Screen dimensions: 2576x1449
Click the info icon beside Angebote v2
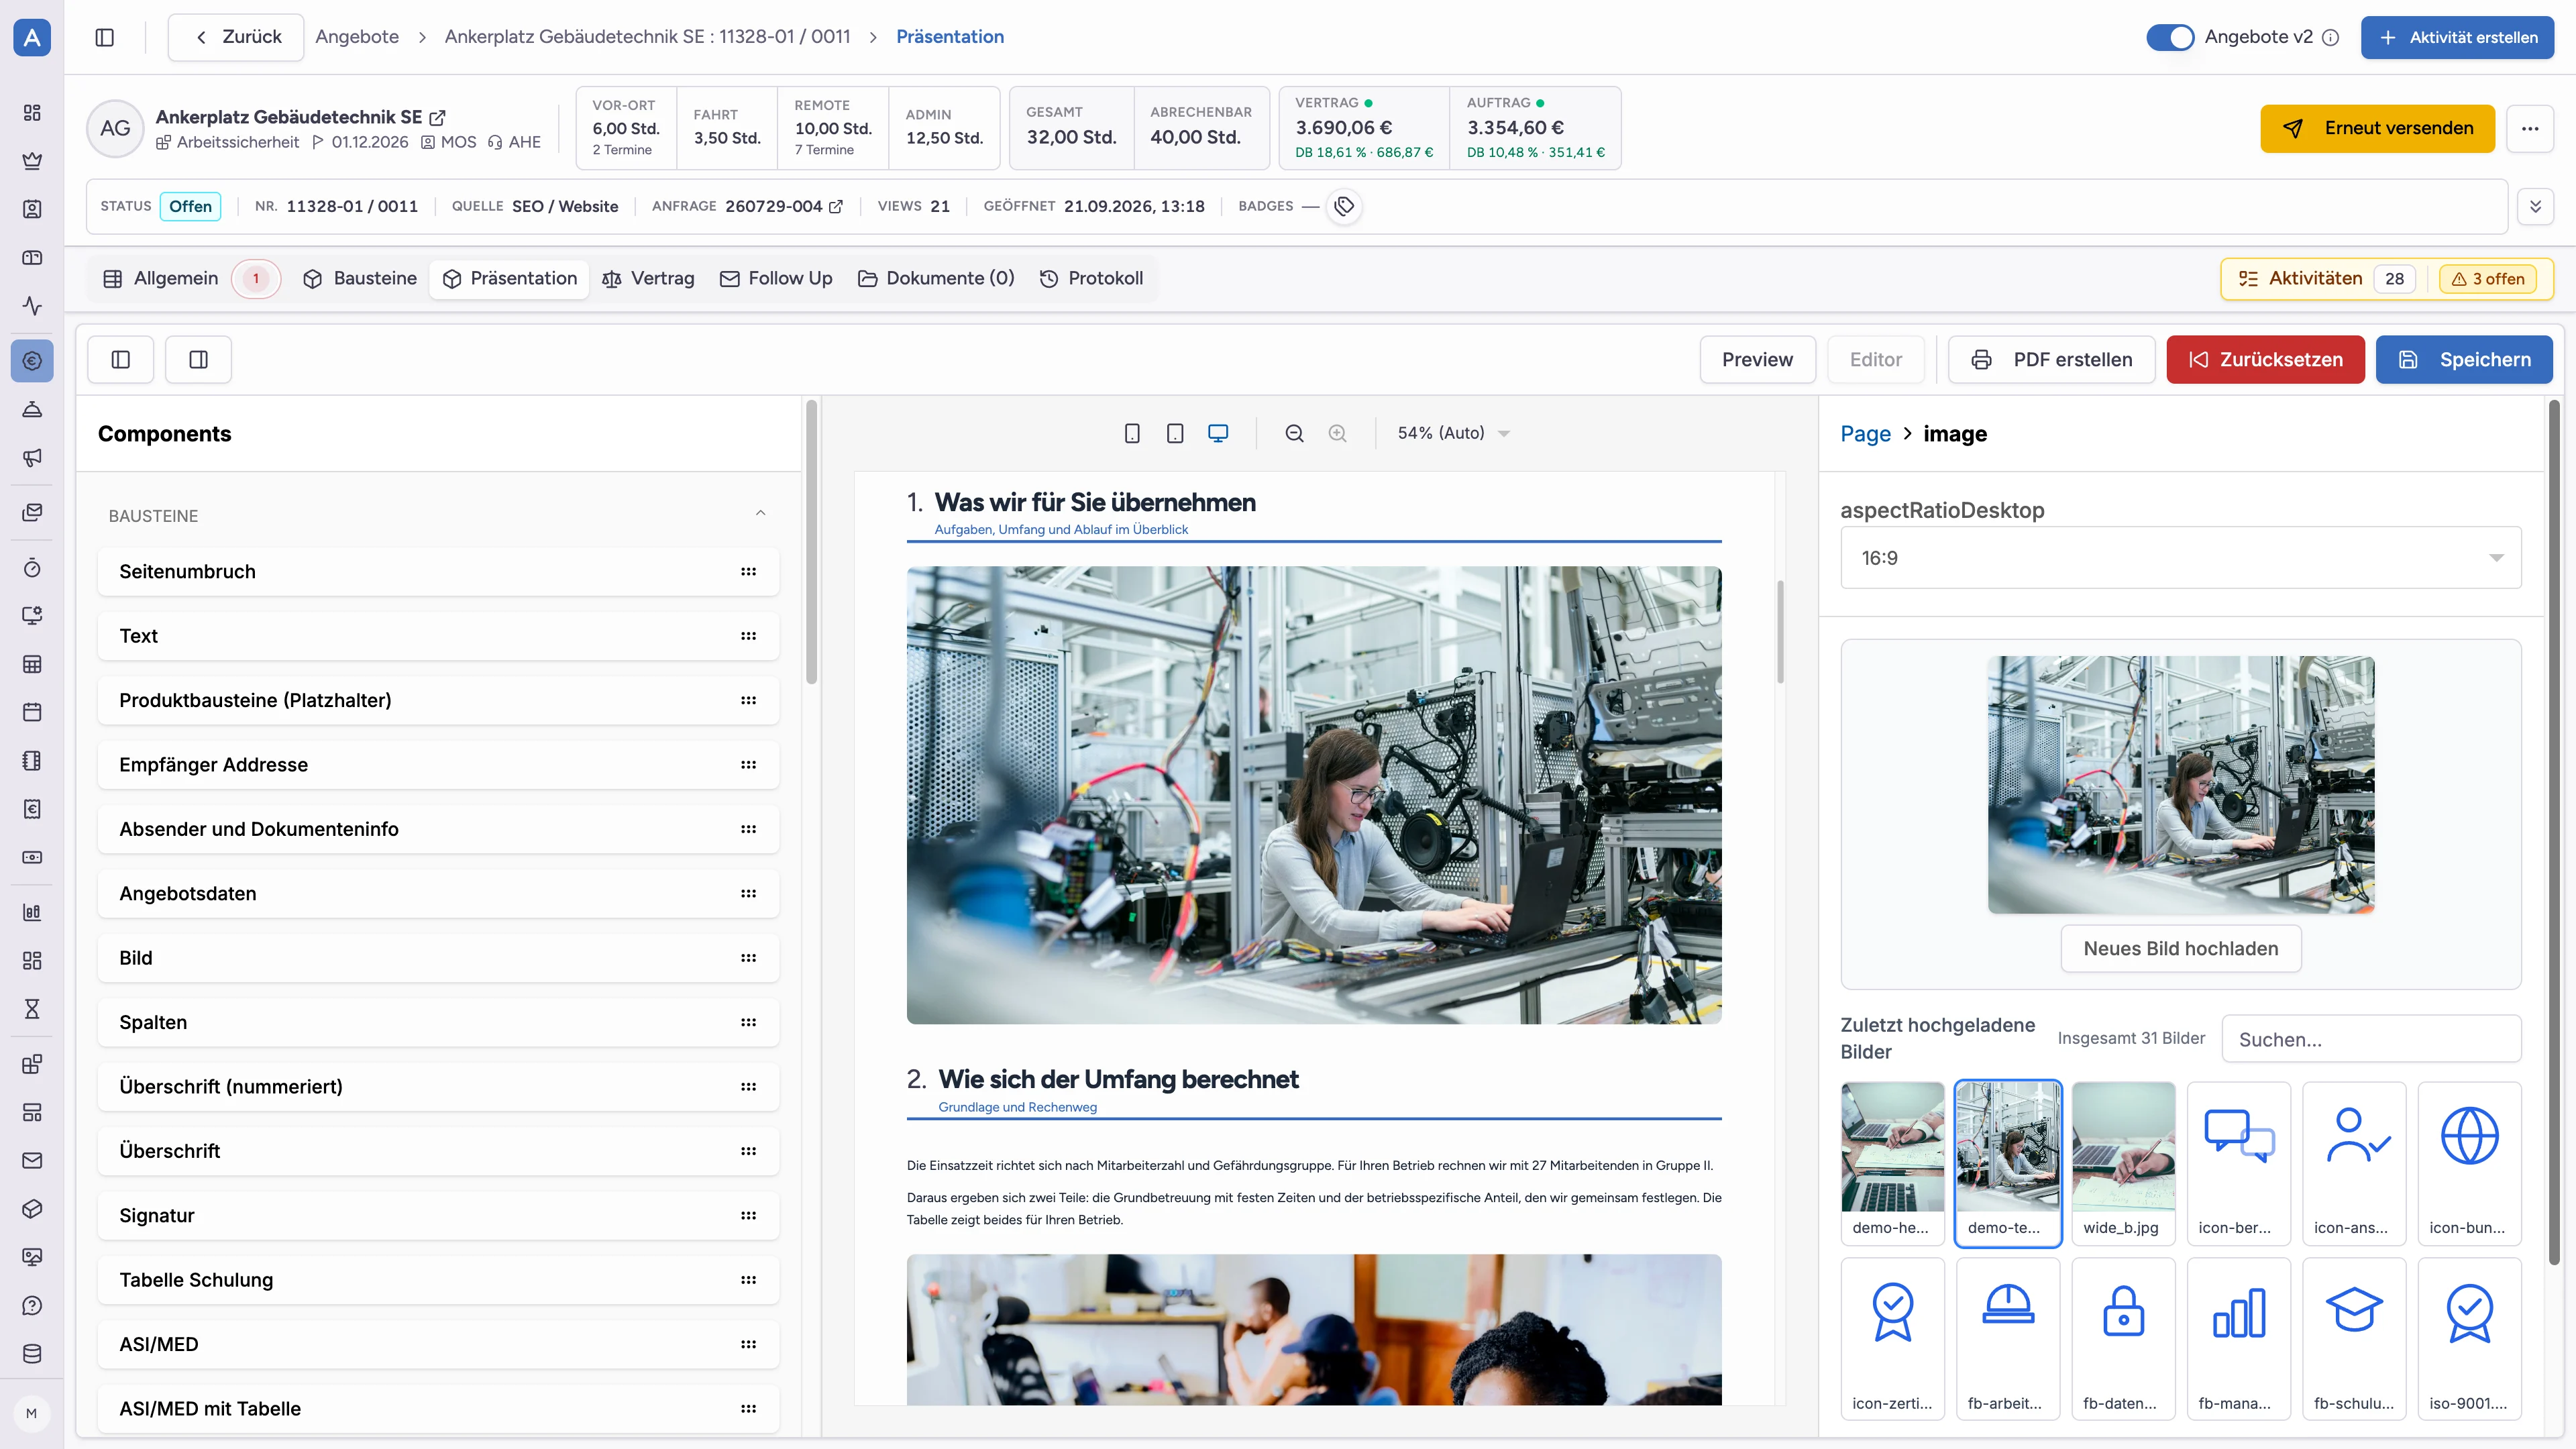(x=2330, y=38)
